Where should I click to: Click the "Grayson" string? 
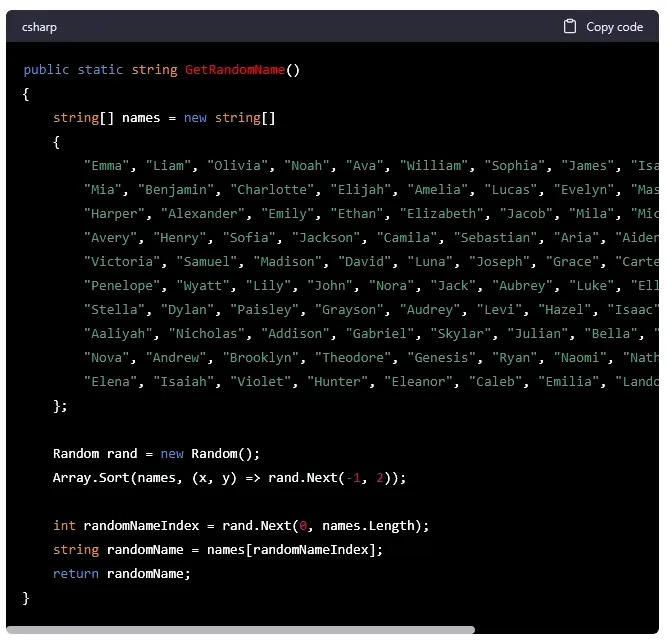coord(349,309)
